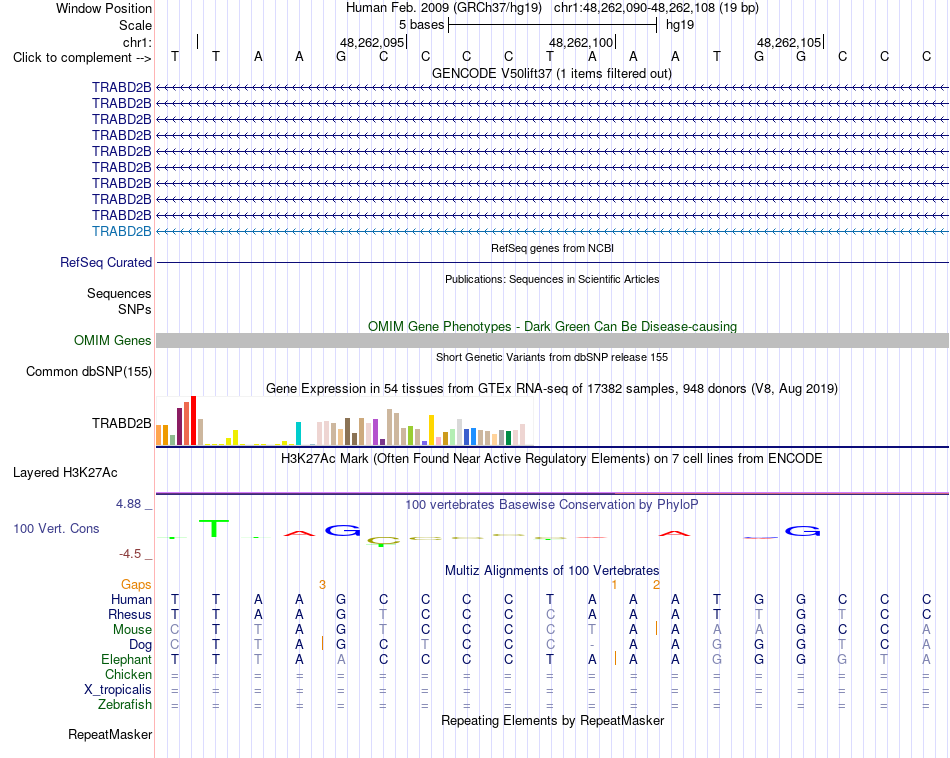Viewport: 950px width, 758px height.
Task: Click the hg19 text beside the scale bar
Action: click(680, 25)
